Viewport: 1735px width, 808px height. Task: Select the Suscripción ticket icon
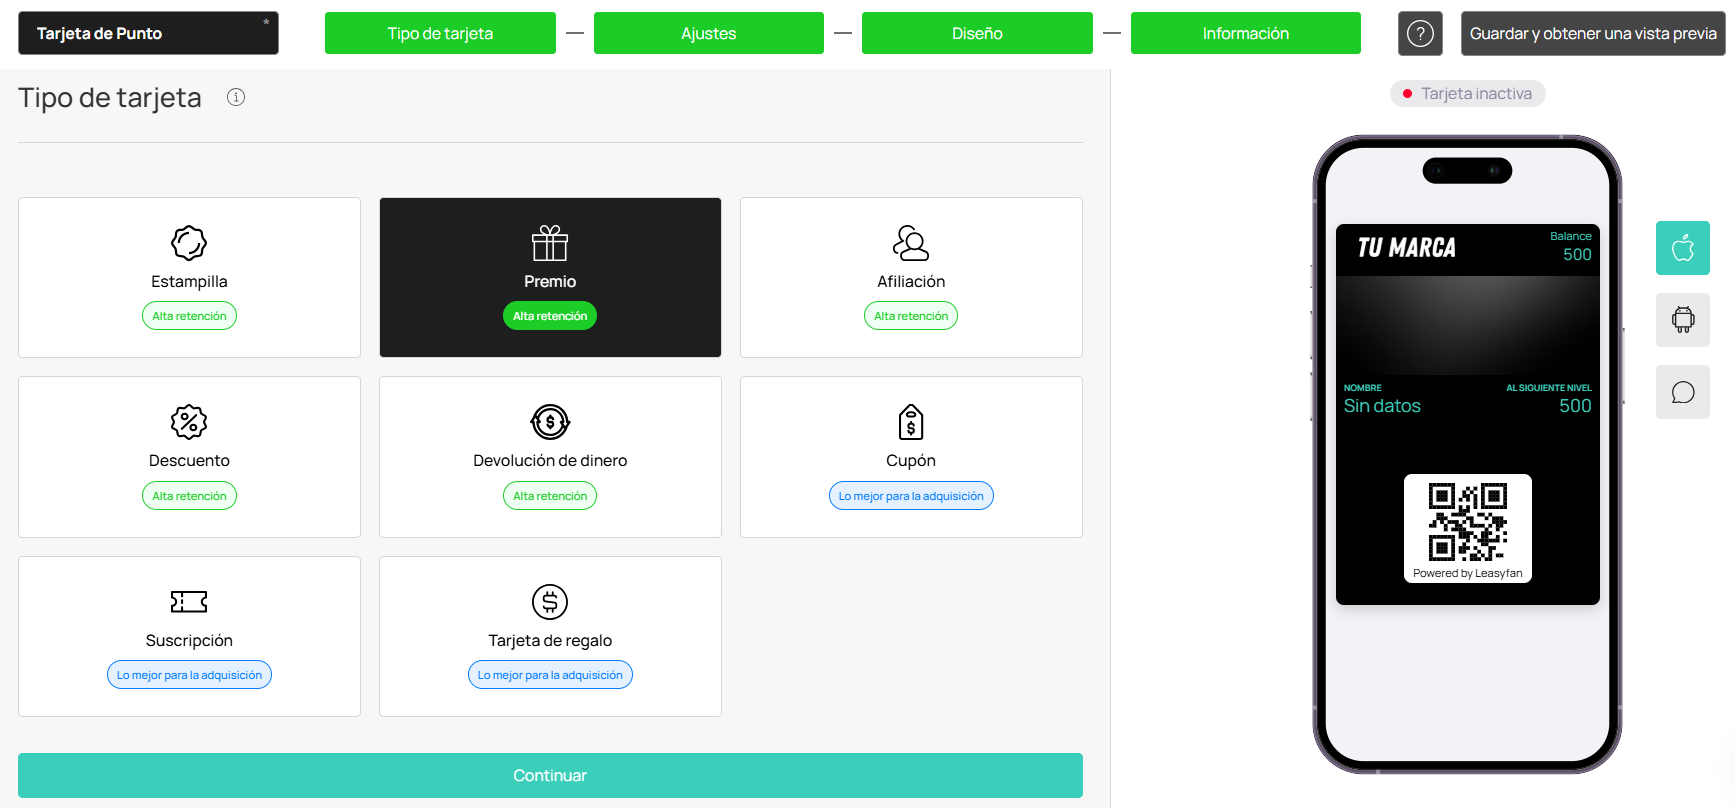[x=189, y=601]
